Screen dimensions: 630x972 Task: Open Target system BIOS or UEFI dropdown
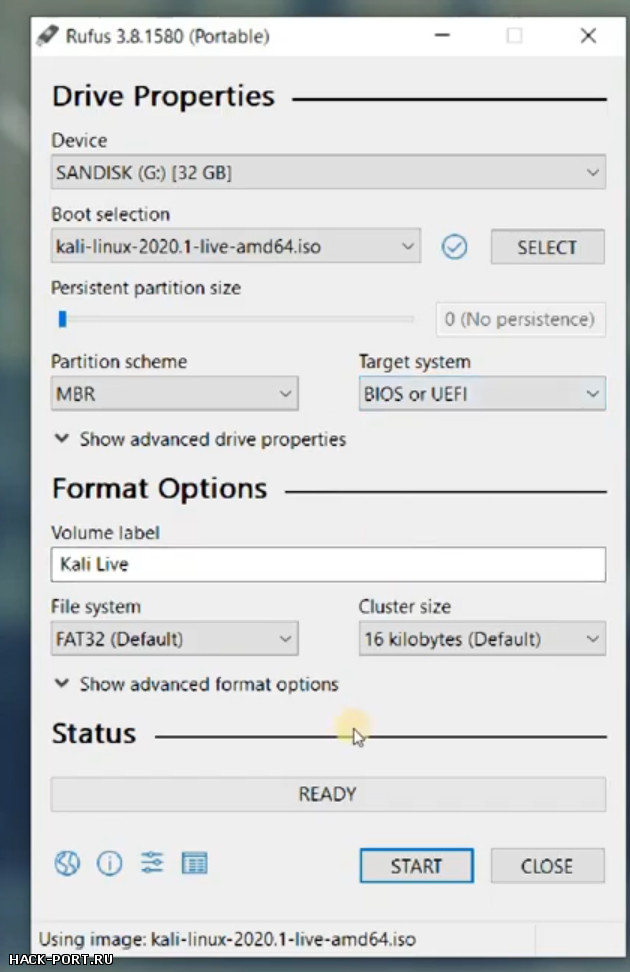point(482,393)
